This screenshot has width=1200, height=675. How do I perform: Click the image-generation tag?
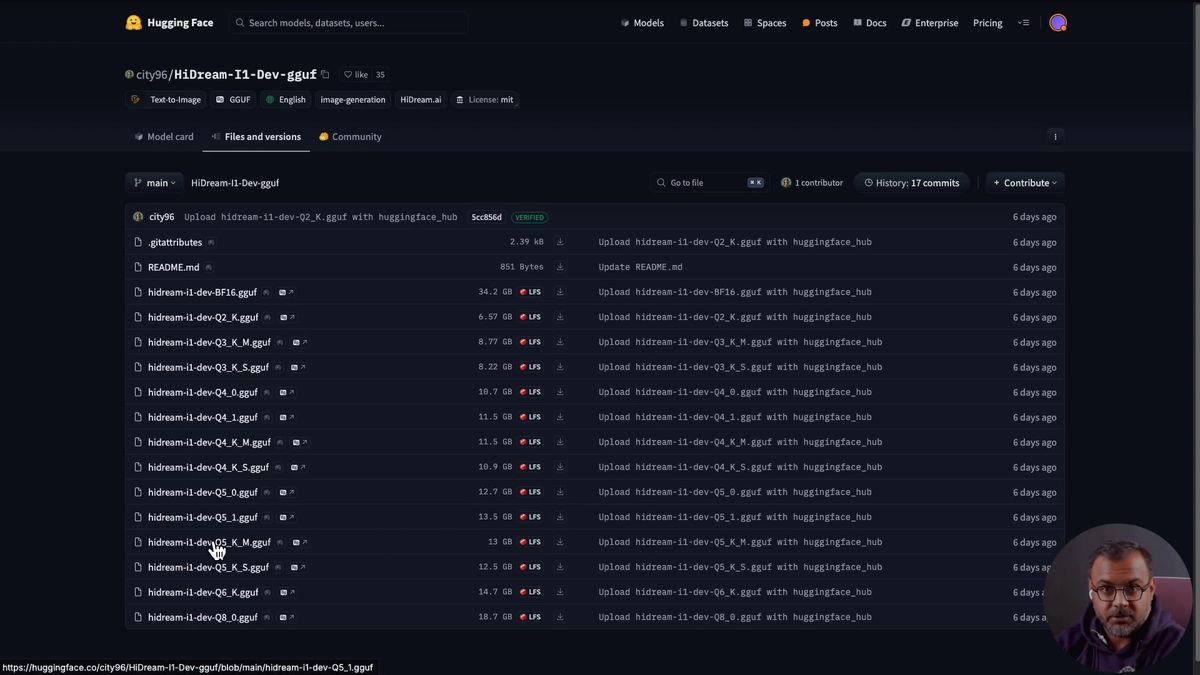(353, 100)
